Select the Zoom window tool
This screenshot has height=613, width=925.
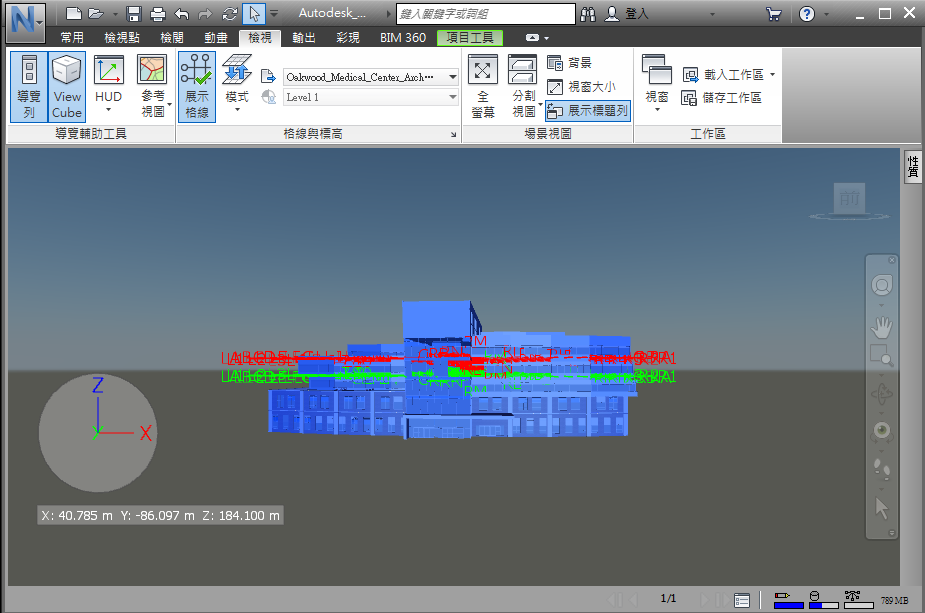click(x=882, y=356)
